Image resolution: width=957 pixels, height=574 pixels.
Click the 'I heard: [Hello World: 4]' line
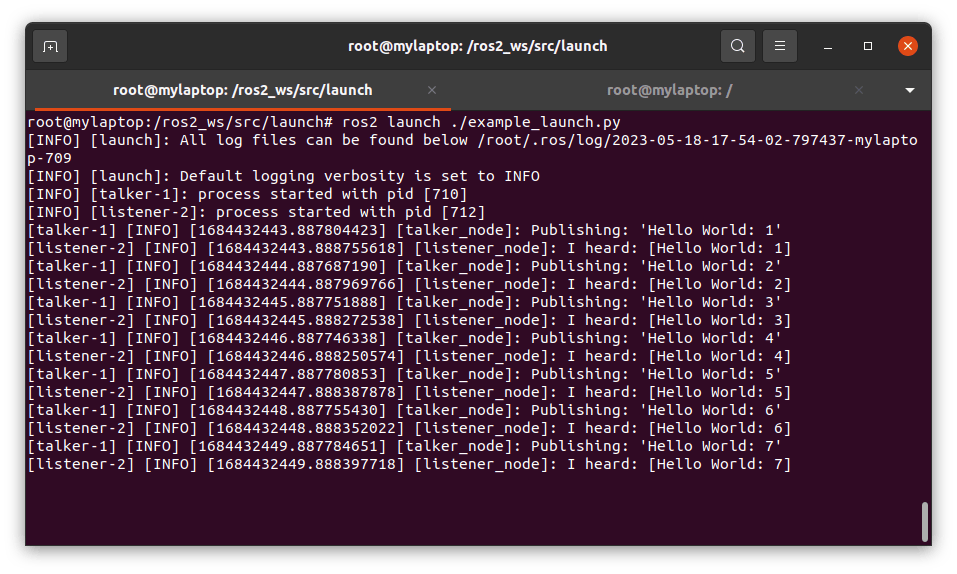pos(409,357)
